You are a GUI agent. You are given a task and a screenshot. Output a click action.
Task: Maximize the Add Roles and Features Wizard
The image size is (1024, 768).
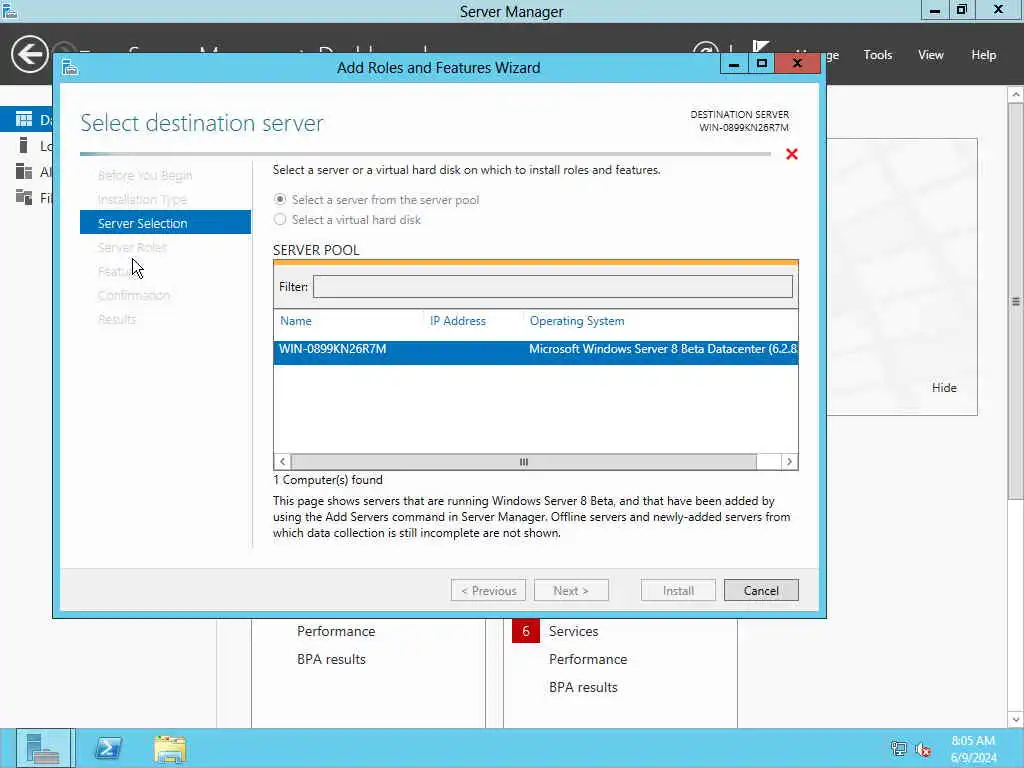click(x=761, y=63)
